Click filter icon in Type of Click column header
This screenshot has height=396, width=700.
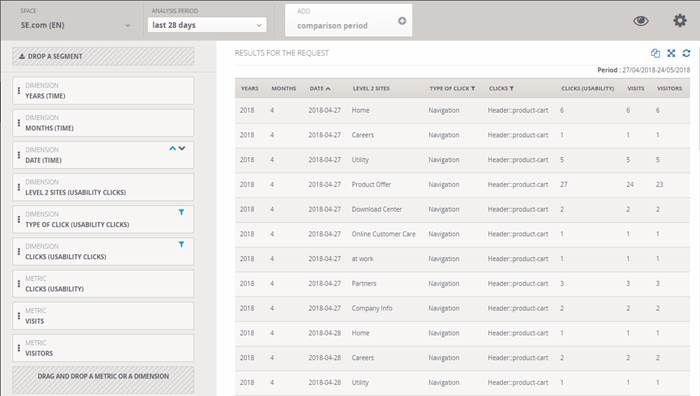tap(473, 88)
